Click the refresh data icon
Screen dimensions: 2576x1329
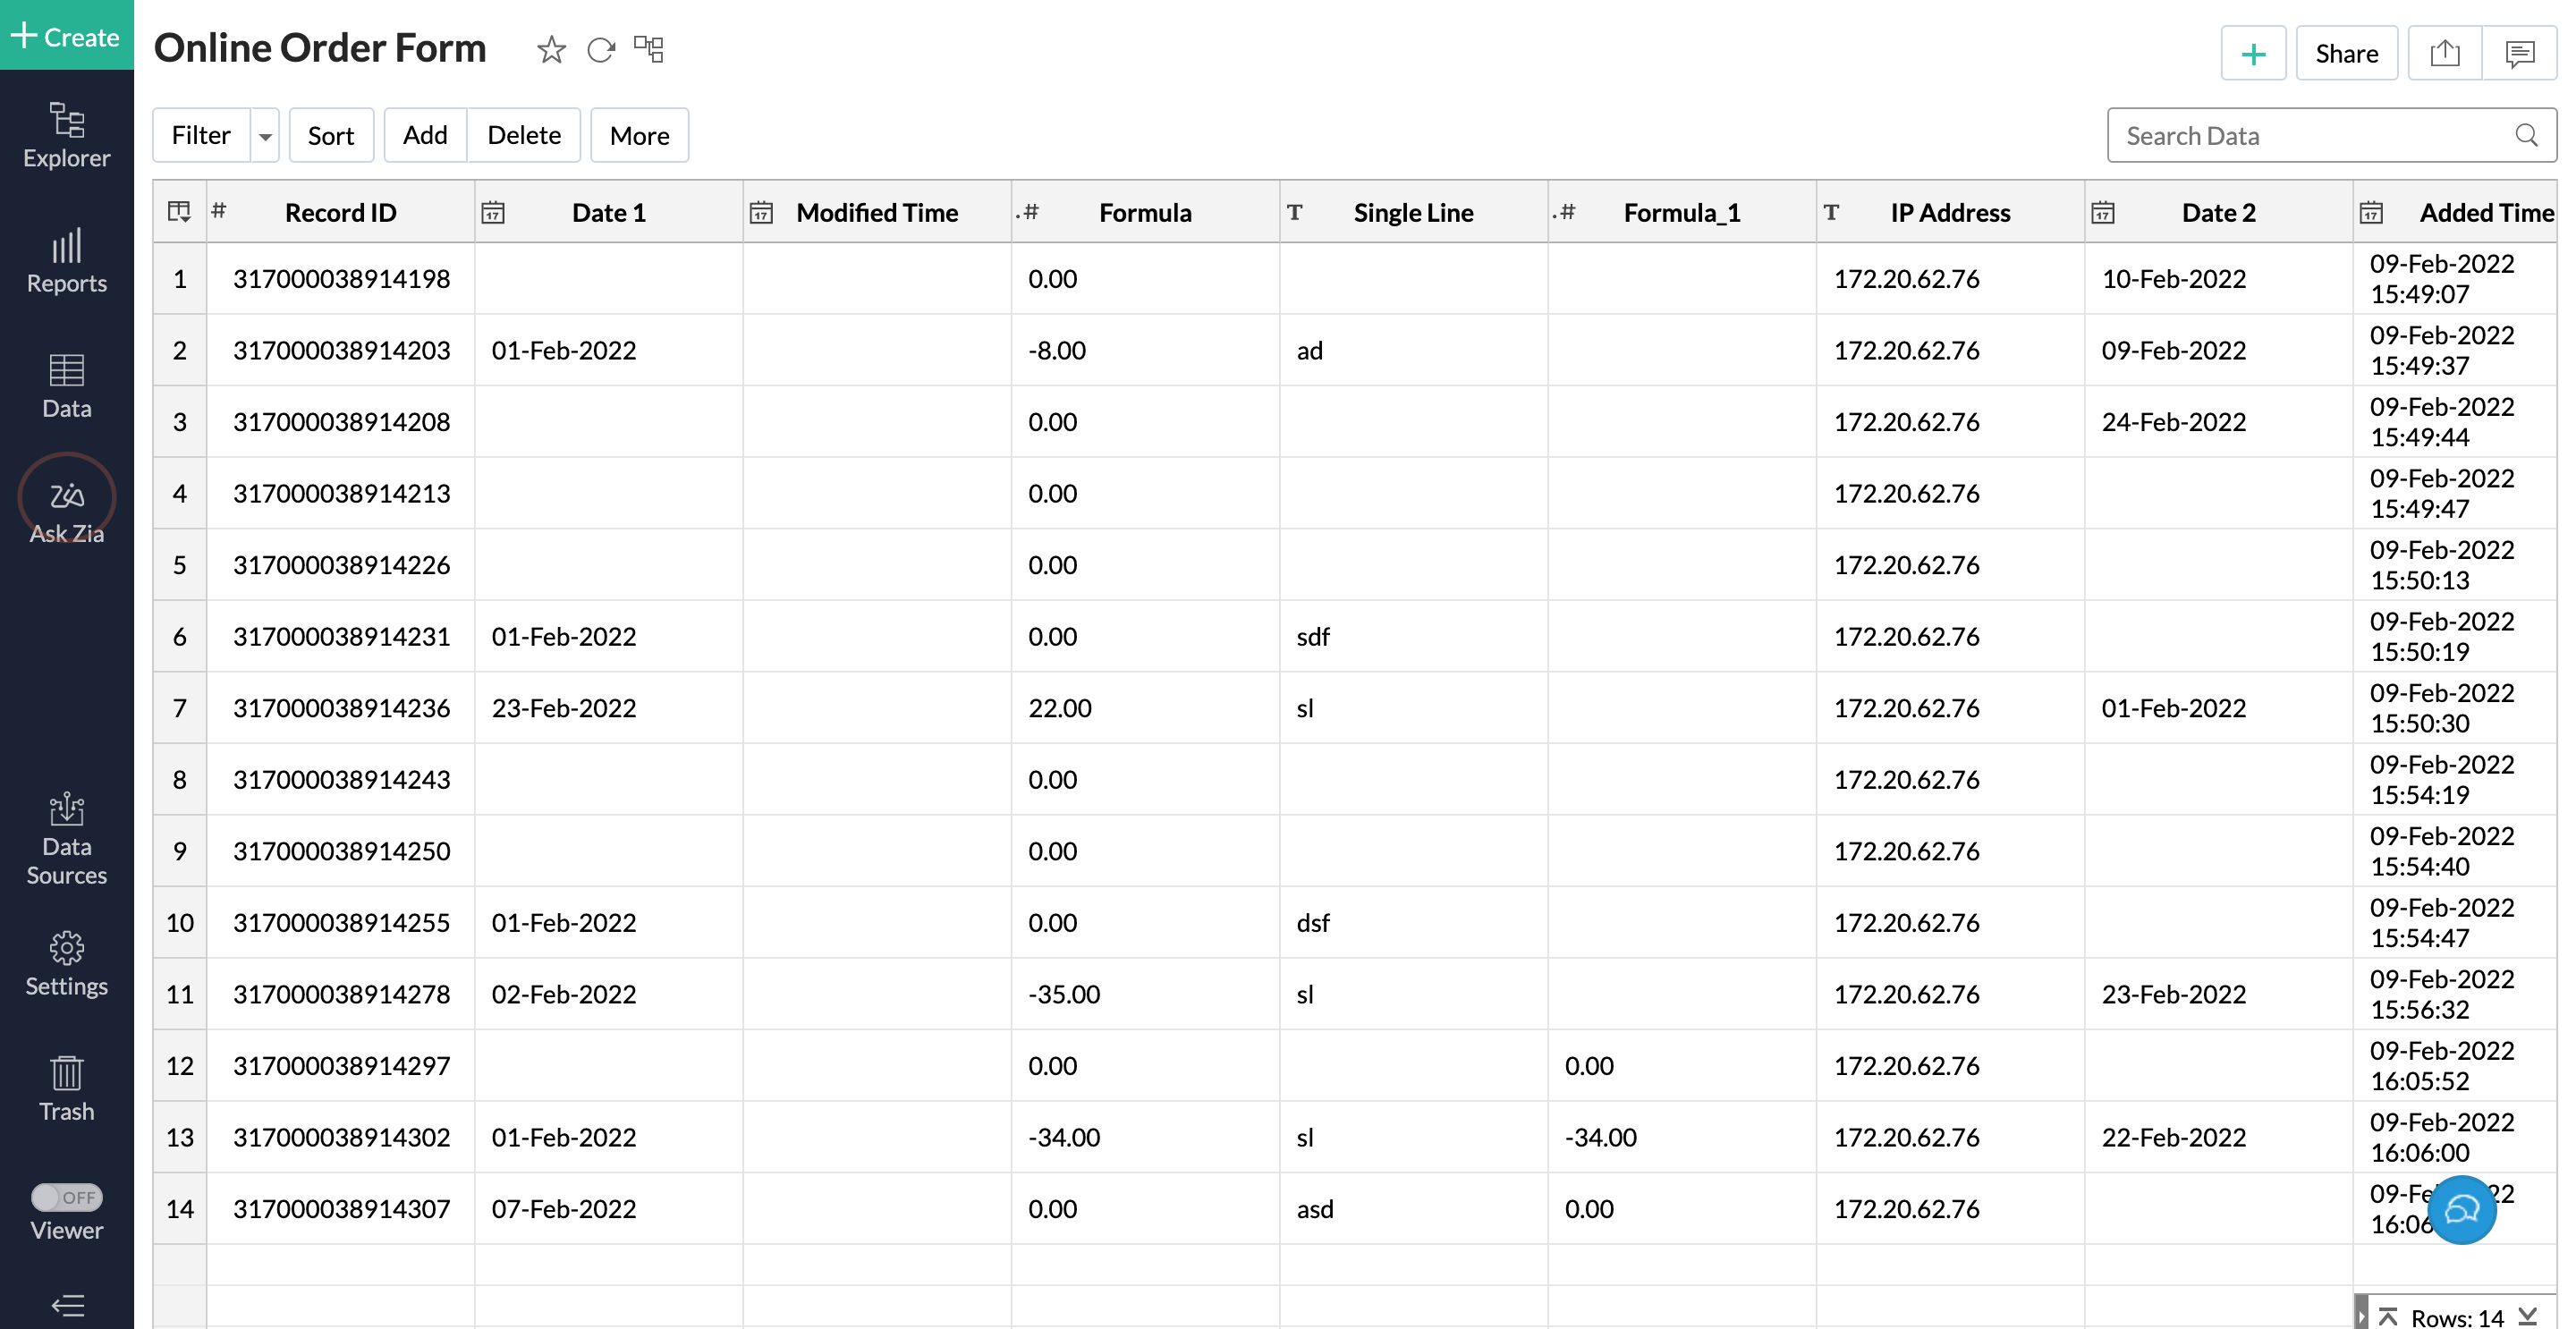click(x=600, y=49)
